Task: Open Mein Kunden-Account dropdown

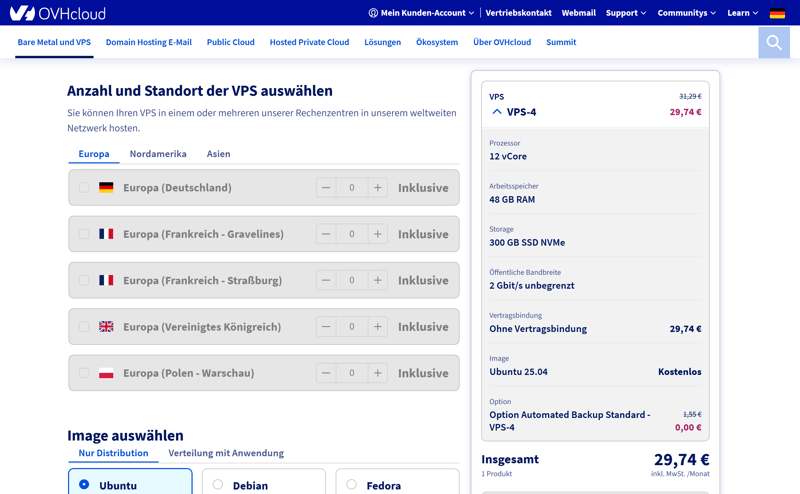Action: [421, 13]
